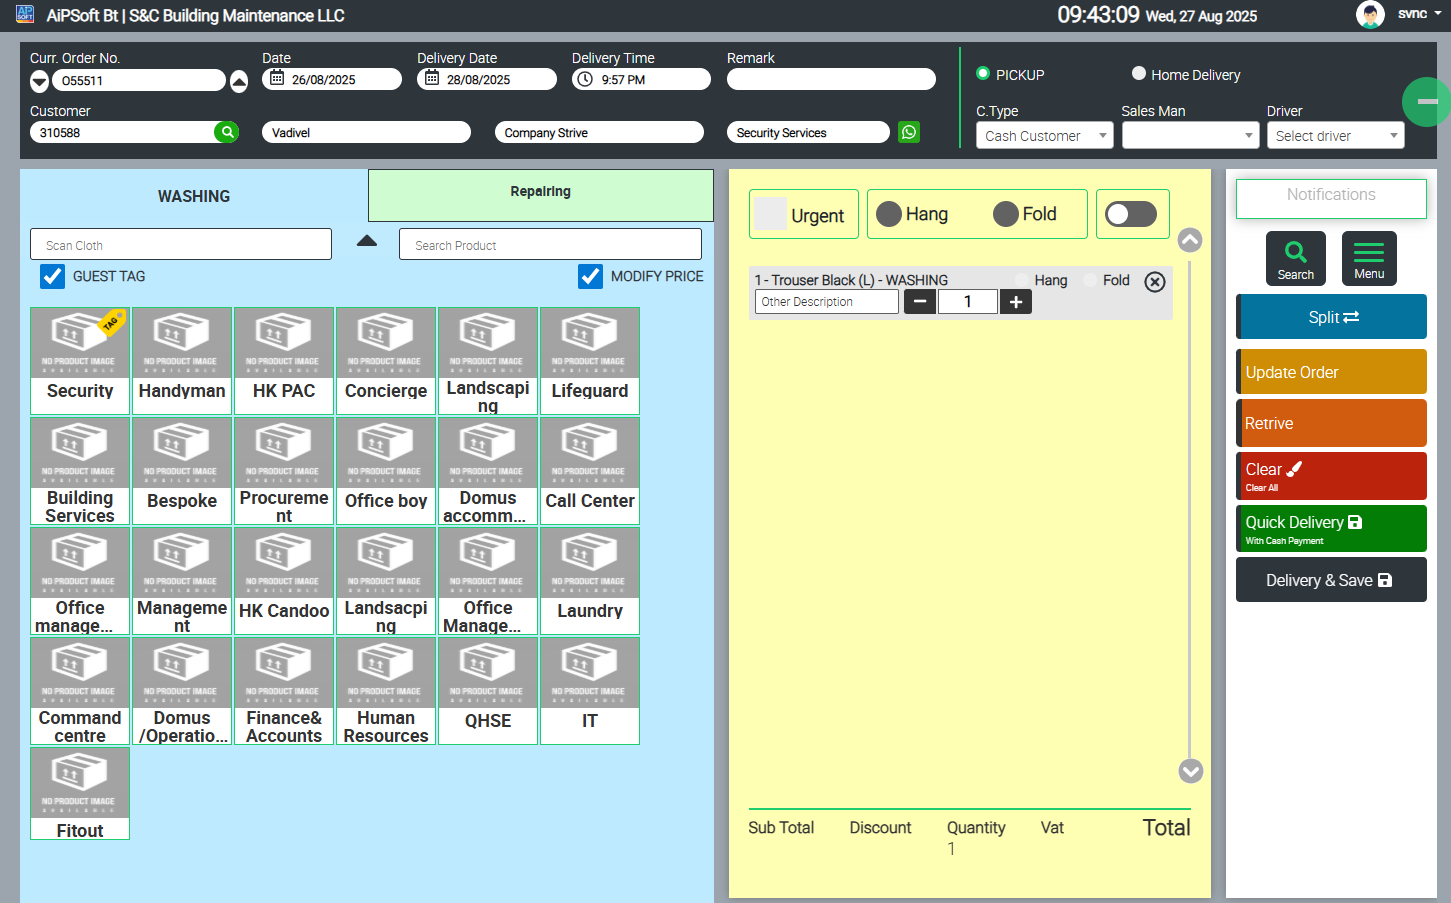Switch to the Repairing tab
1451x903 pixels.
click(540, 193)
